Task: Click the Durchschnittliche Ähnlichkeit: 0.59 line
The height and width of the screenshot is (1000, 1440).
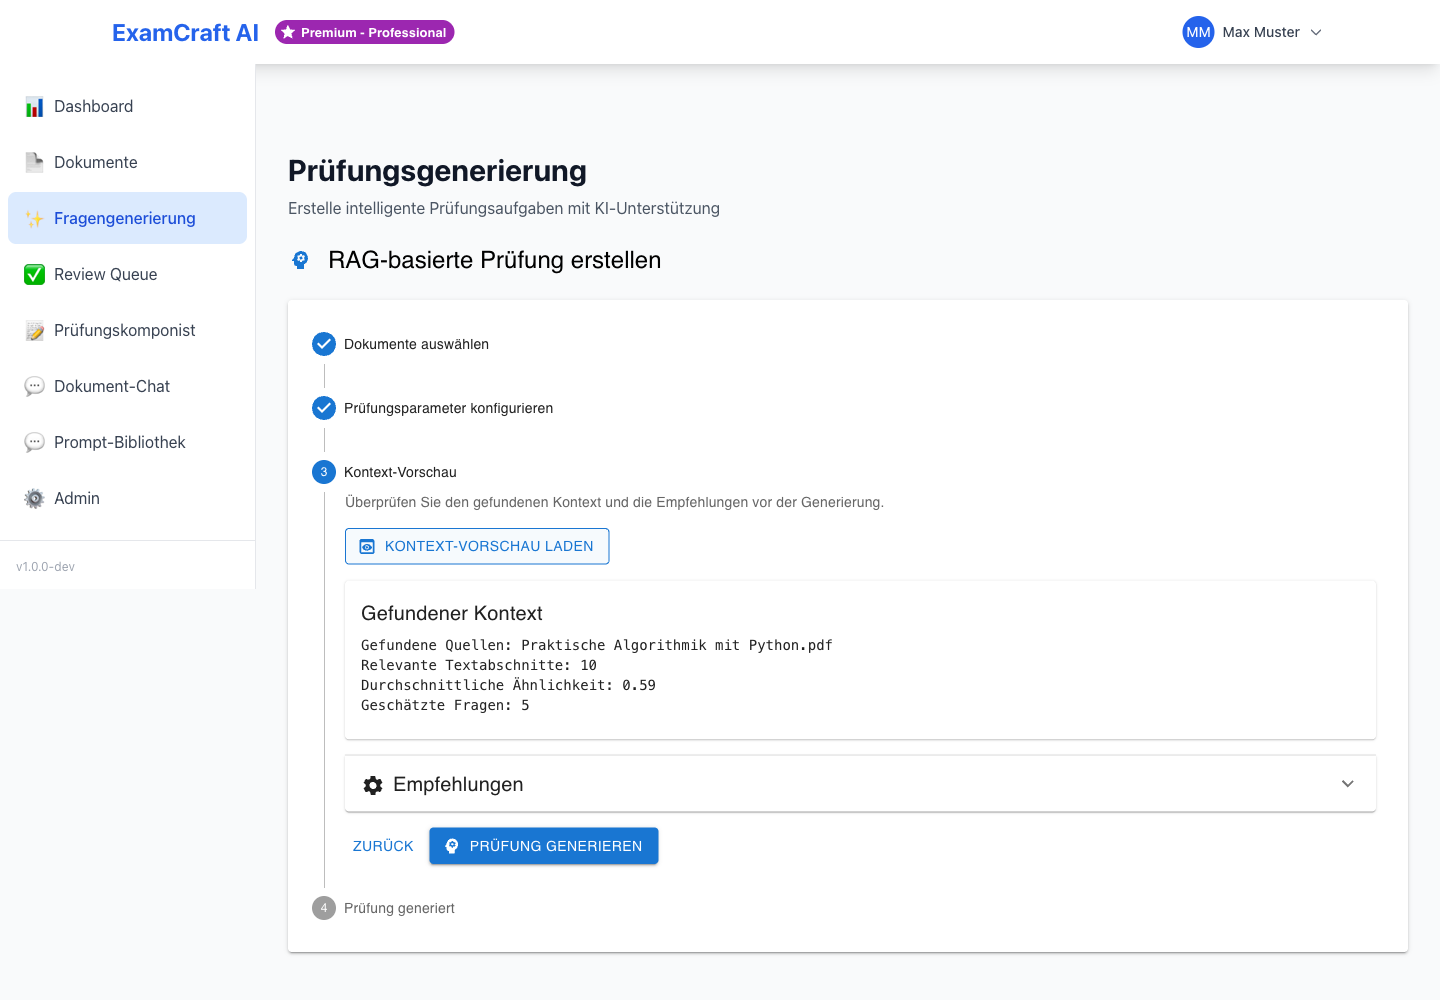Action: coord(508,685)
